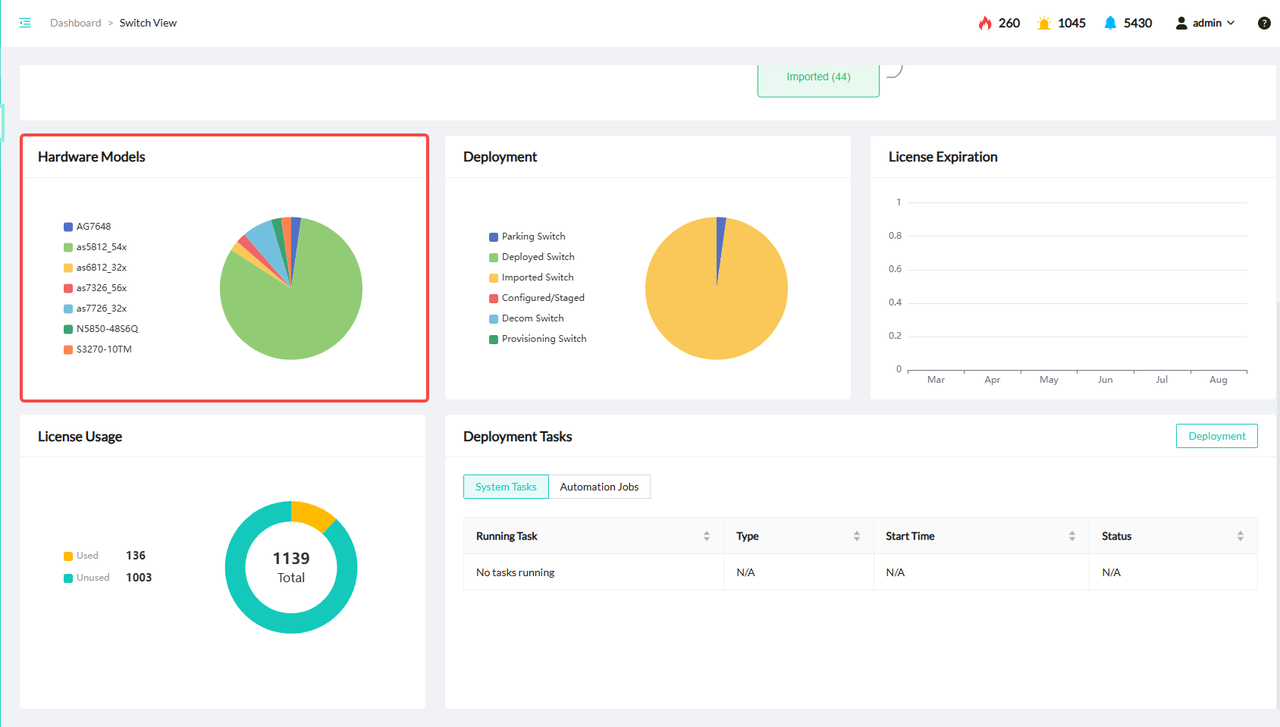Sort Type column using sort arrows
This screenshot has width=1280, height=727.
pos(856,536)
